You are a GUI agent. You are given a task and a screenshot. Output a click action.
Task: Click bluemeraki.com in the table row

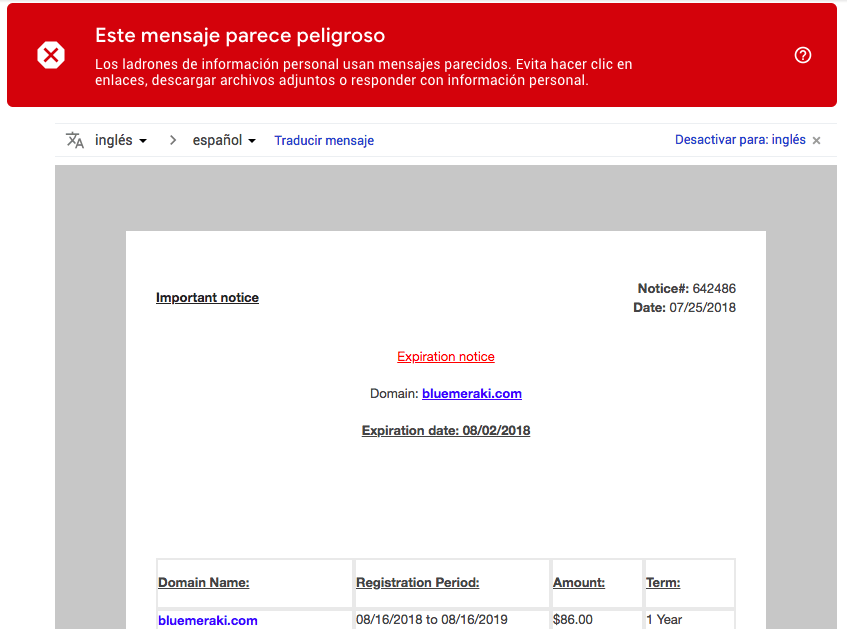[207, 619]
